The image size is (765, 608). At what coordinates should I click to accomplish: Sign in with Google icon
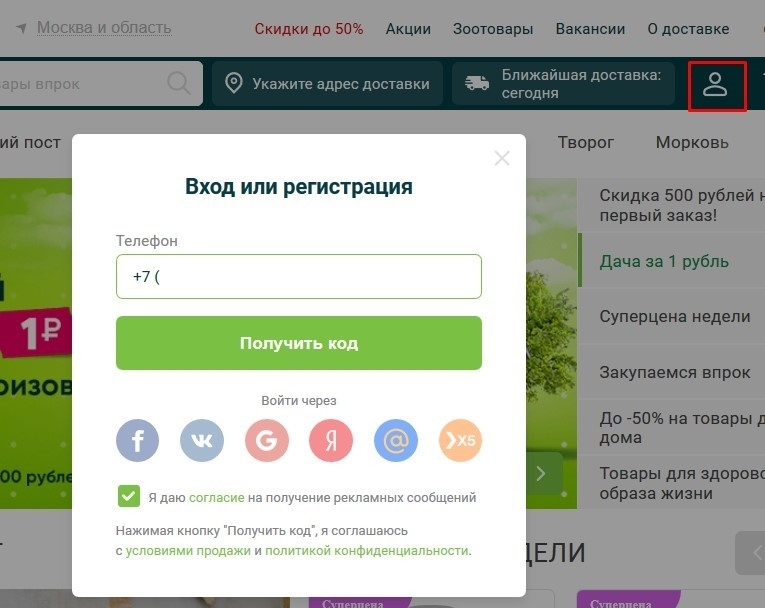coord(267,441)
